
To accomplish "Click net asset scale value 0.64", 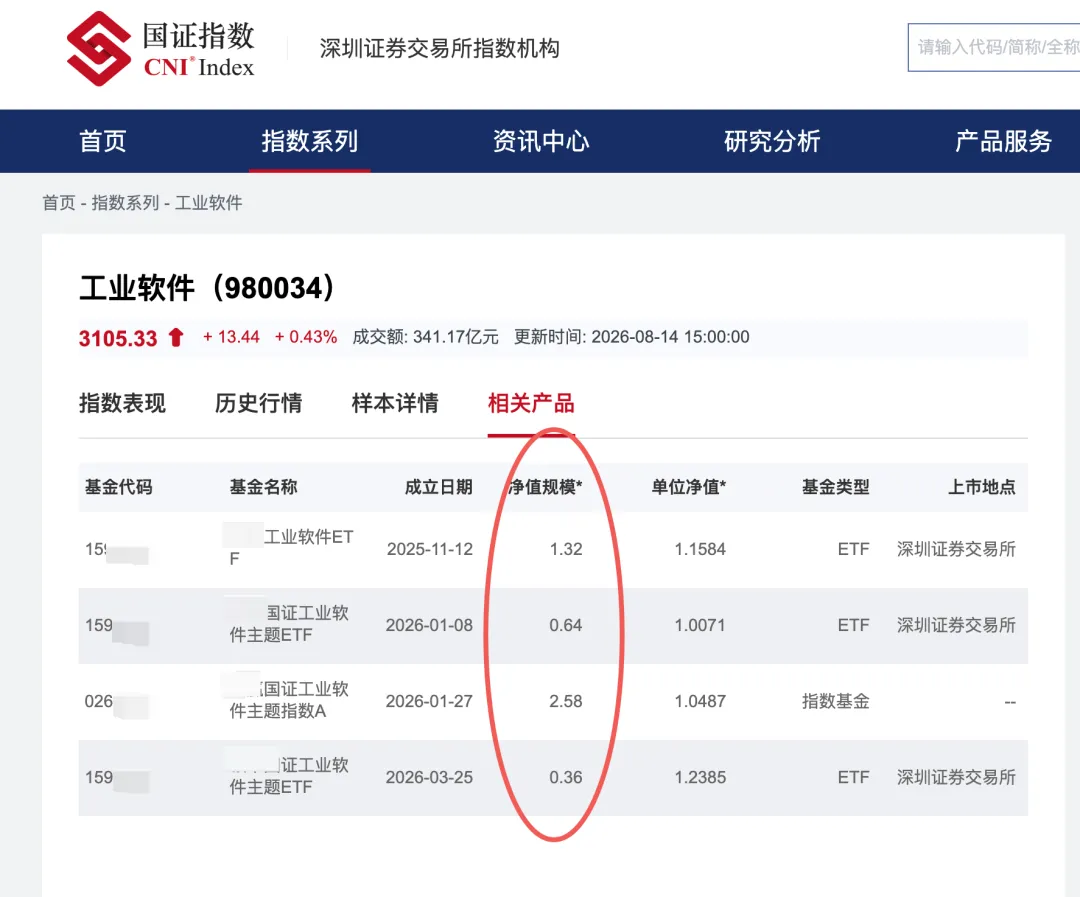I will coord(565,625).
